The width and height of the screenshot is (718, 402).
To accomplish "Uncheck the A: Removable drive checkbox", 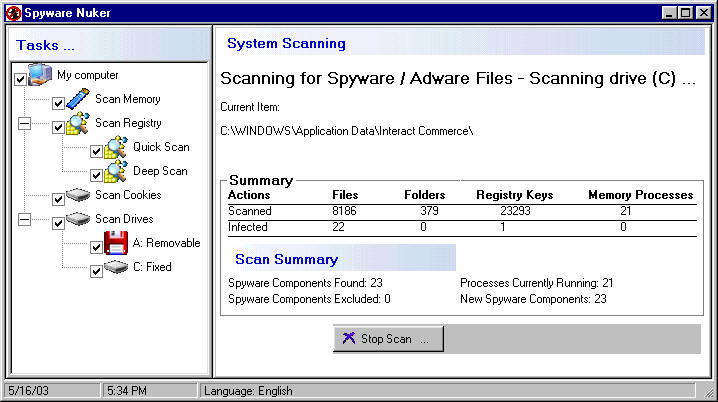I will click(x=96, y=247).
